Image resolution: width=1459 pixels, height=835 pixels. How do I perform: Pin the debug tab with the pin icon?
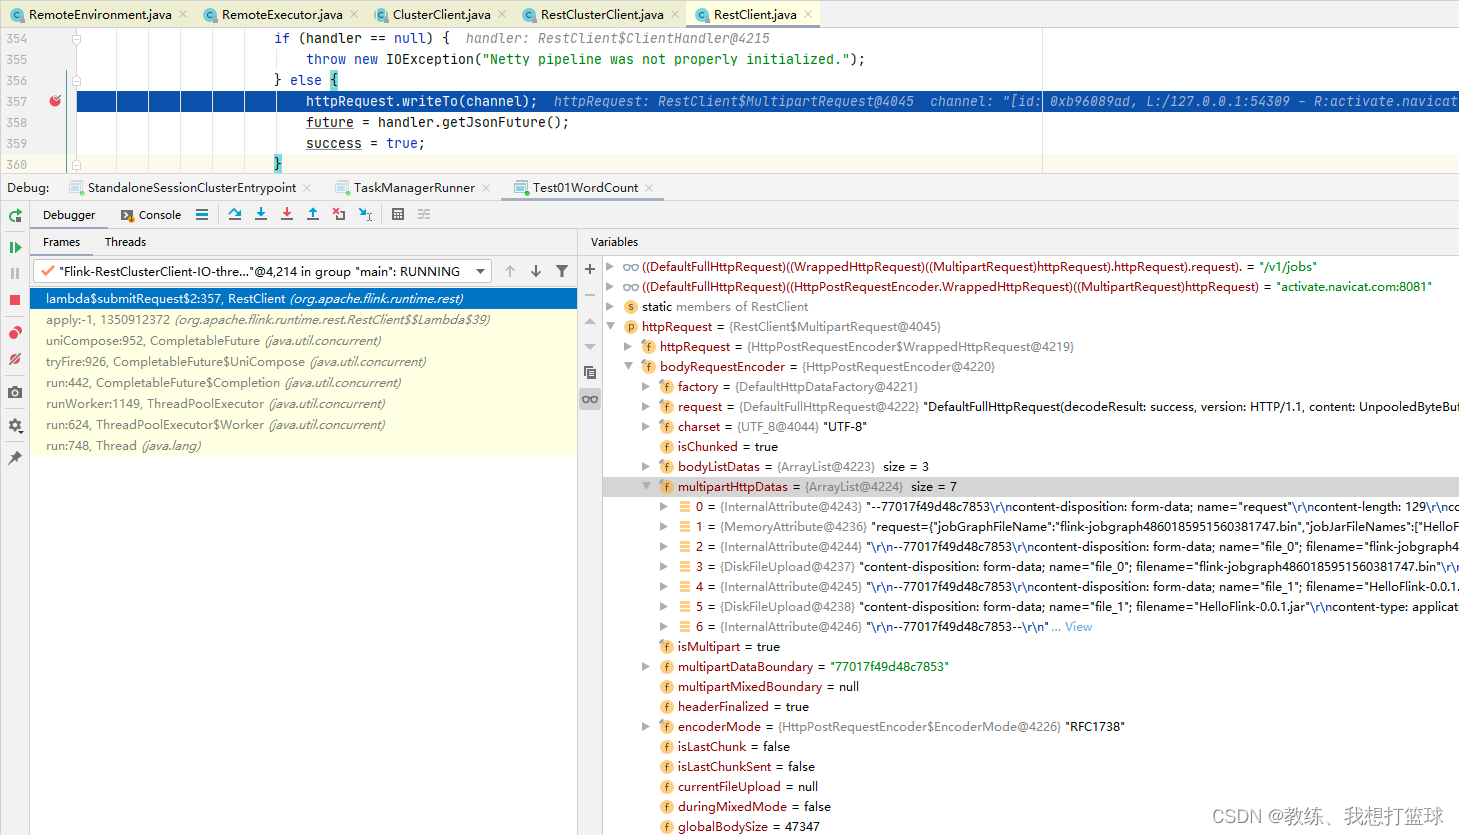tap(15, 458)
